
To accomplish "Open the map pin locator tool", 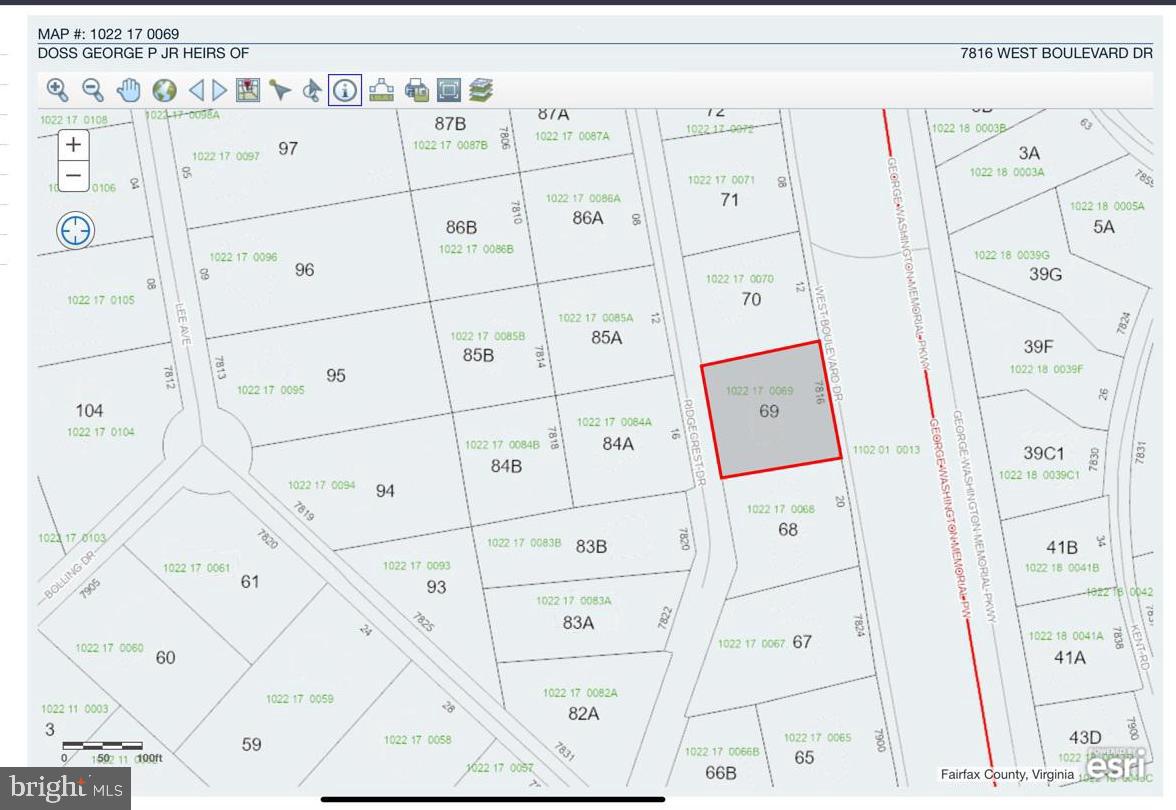I will pyautogui.click(x=248, y=90).
